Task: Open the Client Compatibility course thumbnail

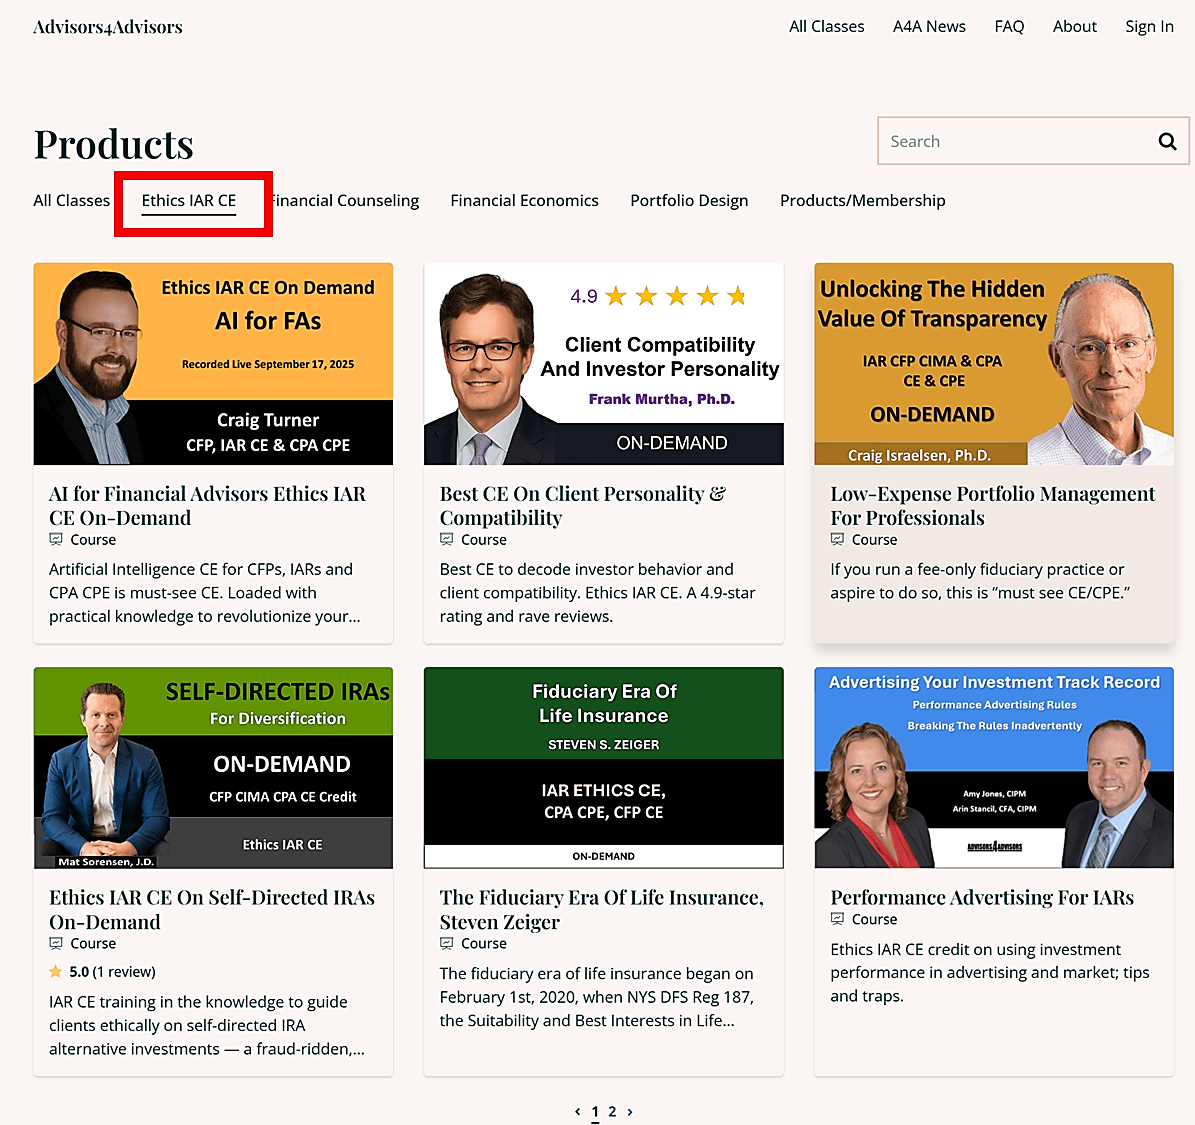Action: pyautogui.click(x=603, y=364)
